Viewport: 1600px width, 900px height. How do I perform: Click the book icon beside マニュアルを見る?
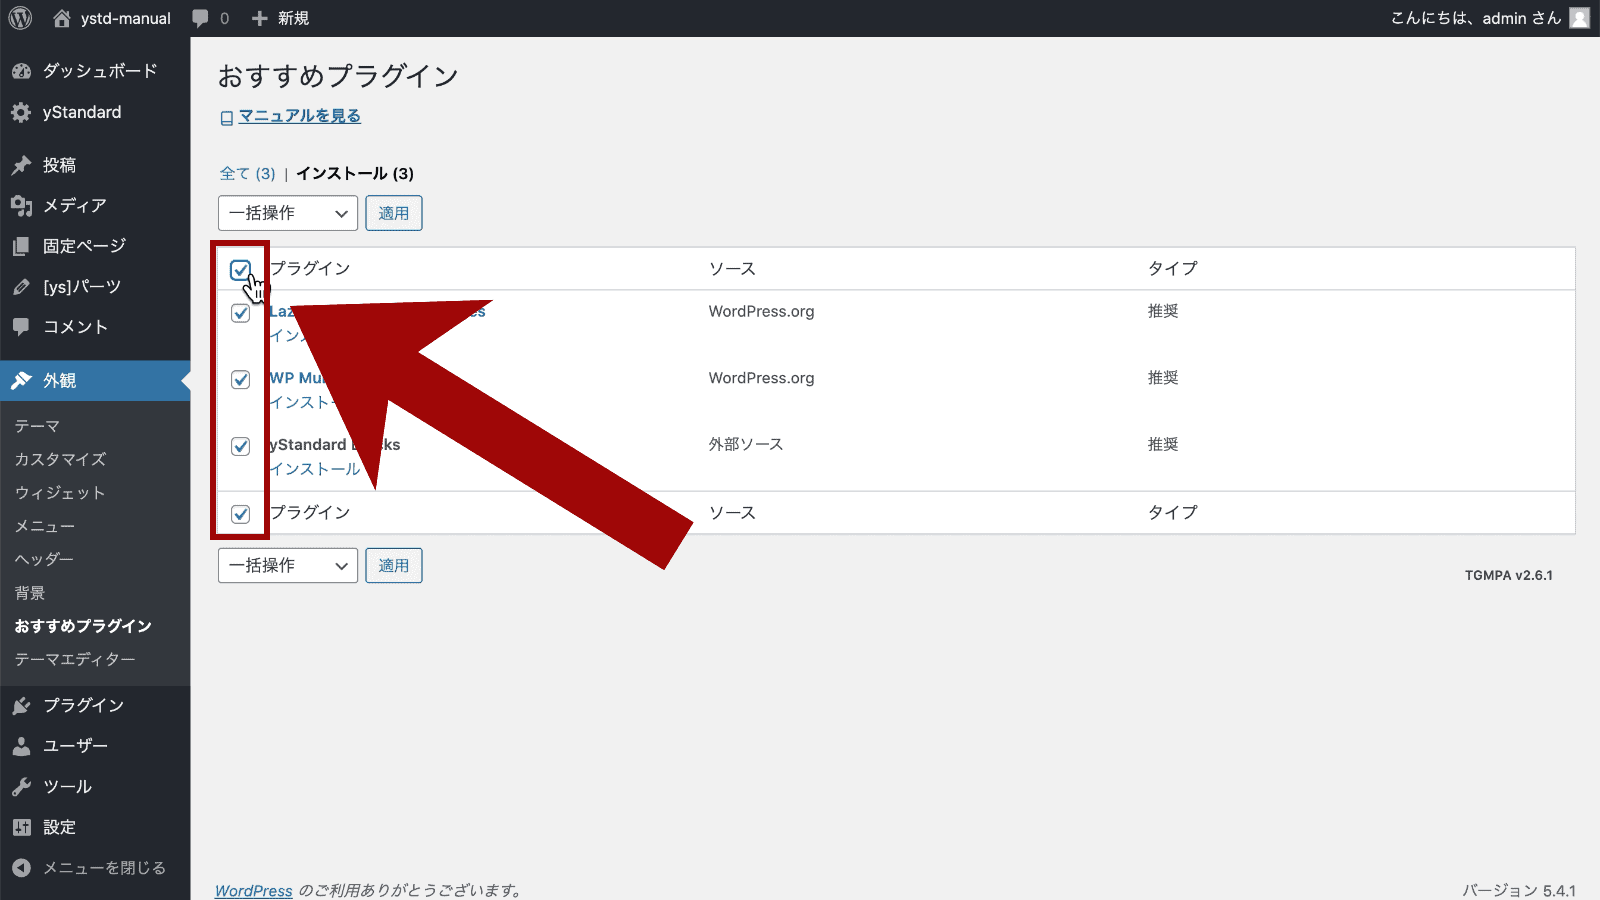pos(227,118)
